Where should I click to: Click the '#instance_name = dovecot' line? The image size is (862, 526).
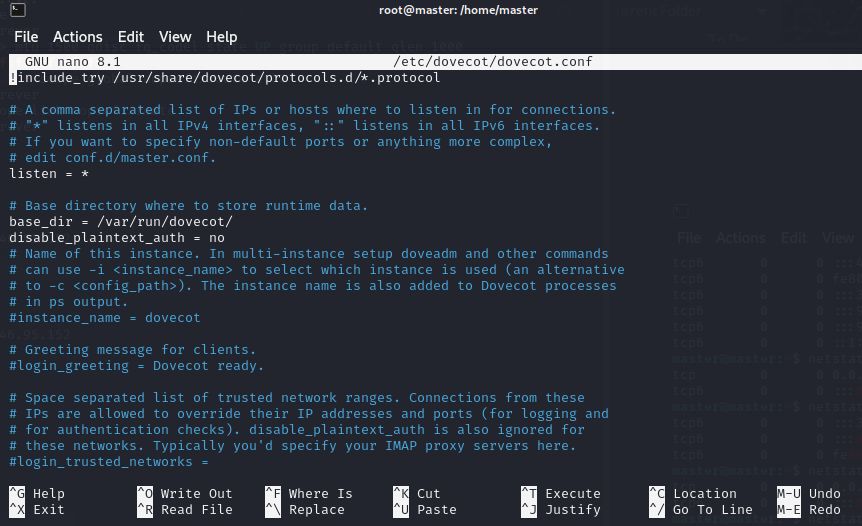105,318
